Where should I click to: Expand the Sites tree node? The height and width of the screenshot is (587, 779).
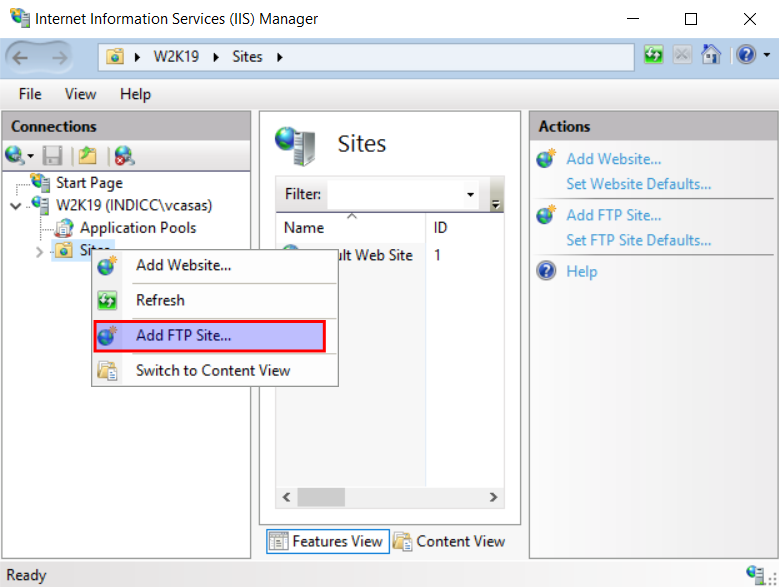39,251
